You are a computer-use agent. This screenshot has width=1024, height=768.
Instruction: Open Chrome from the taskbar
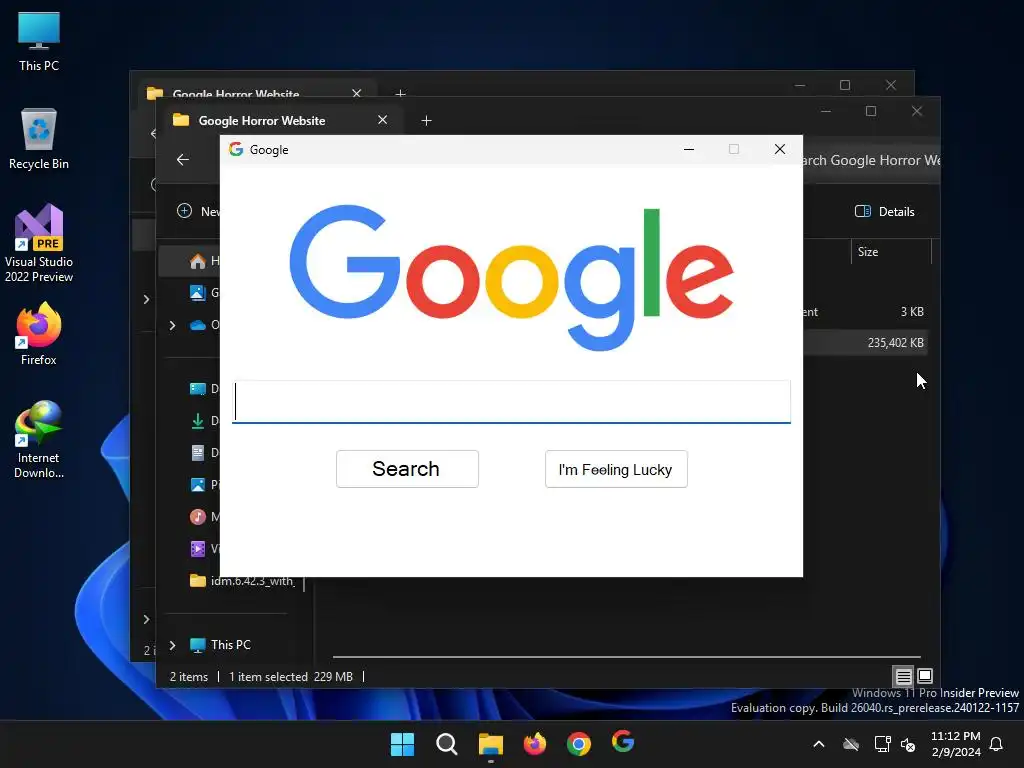point(579,744)
